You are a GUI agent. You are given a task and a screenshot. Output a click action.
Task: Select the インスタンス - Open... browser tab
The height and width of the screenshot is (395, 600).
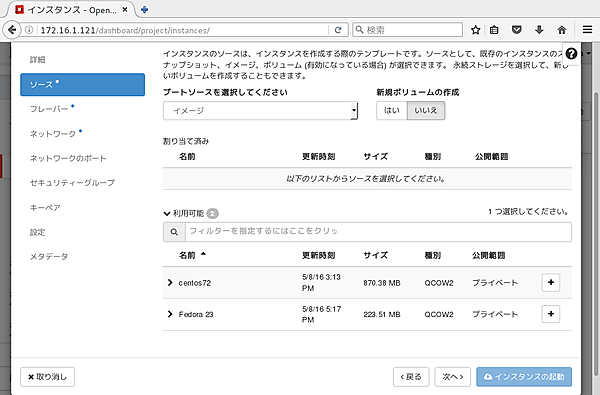[72, 10]
